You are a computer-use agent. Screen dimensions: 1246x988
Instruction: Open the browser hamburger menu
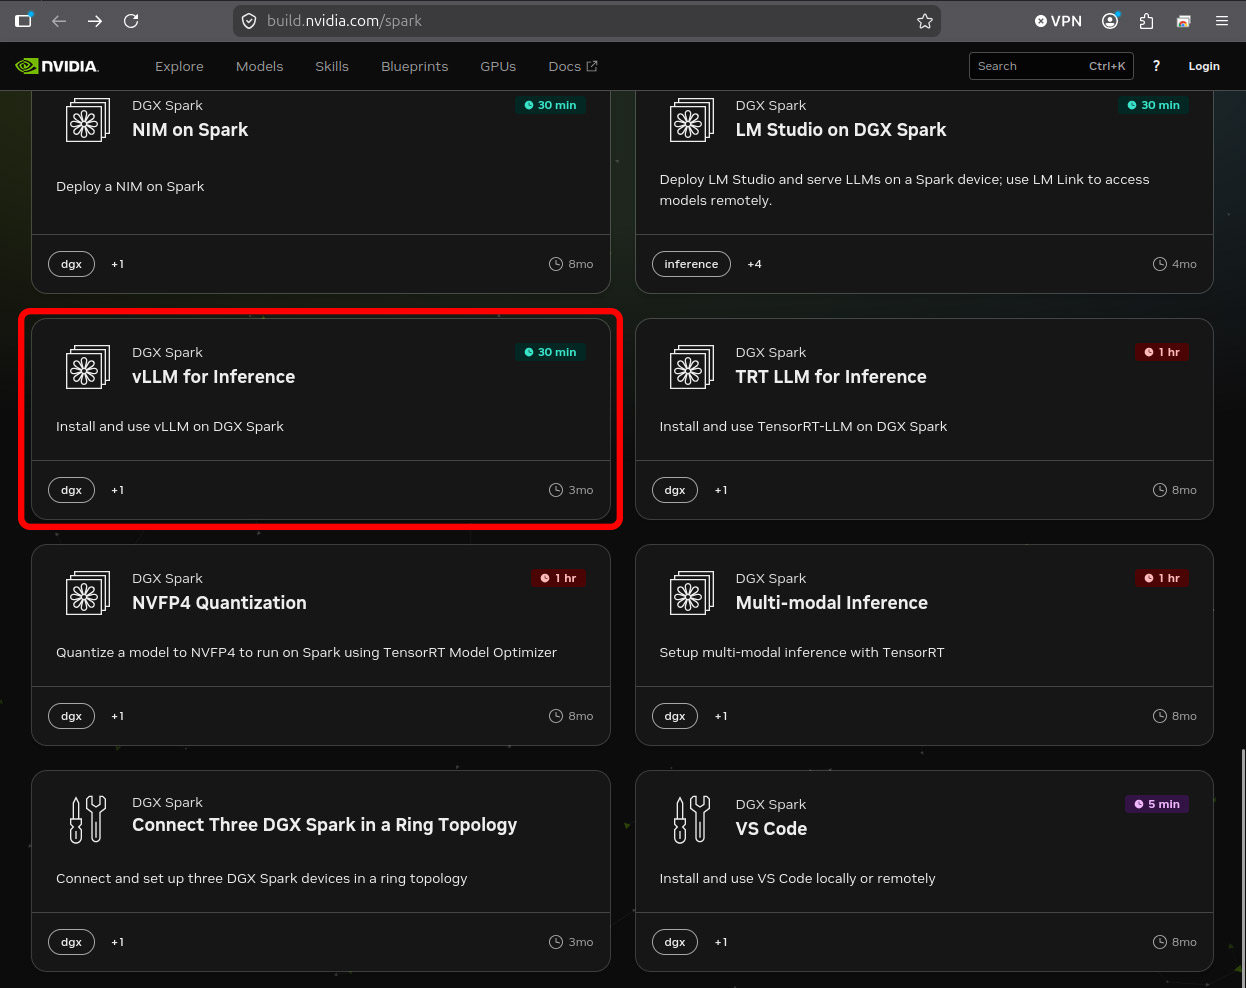click(1222, 21)
